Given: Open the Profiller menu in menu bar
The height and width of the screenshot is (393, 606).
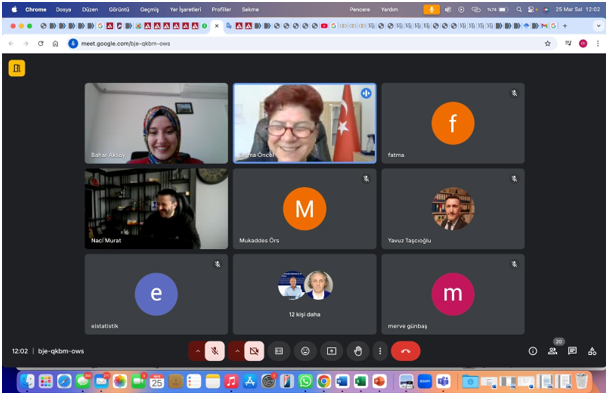Looking at the screenshot, I should (221, 9).
